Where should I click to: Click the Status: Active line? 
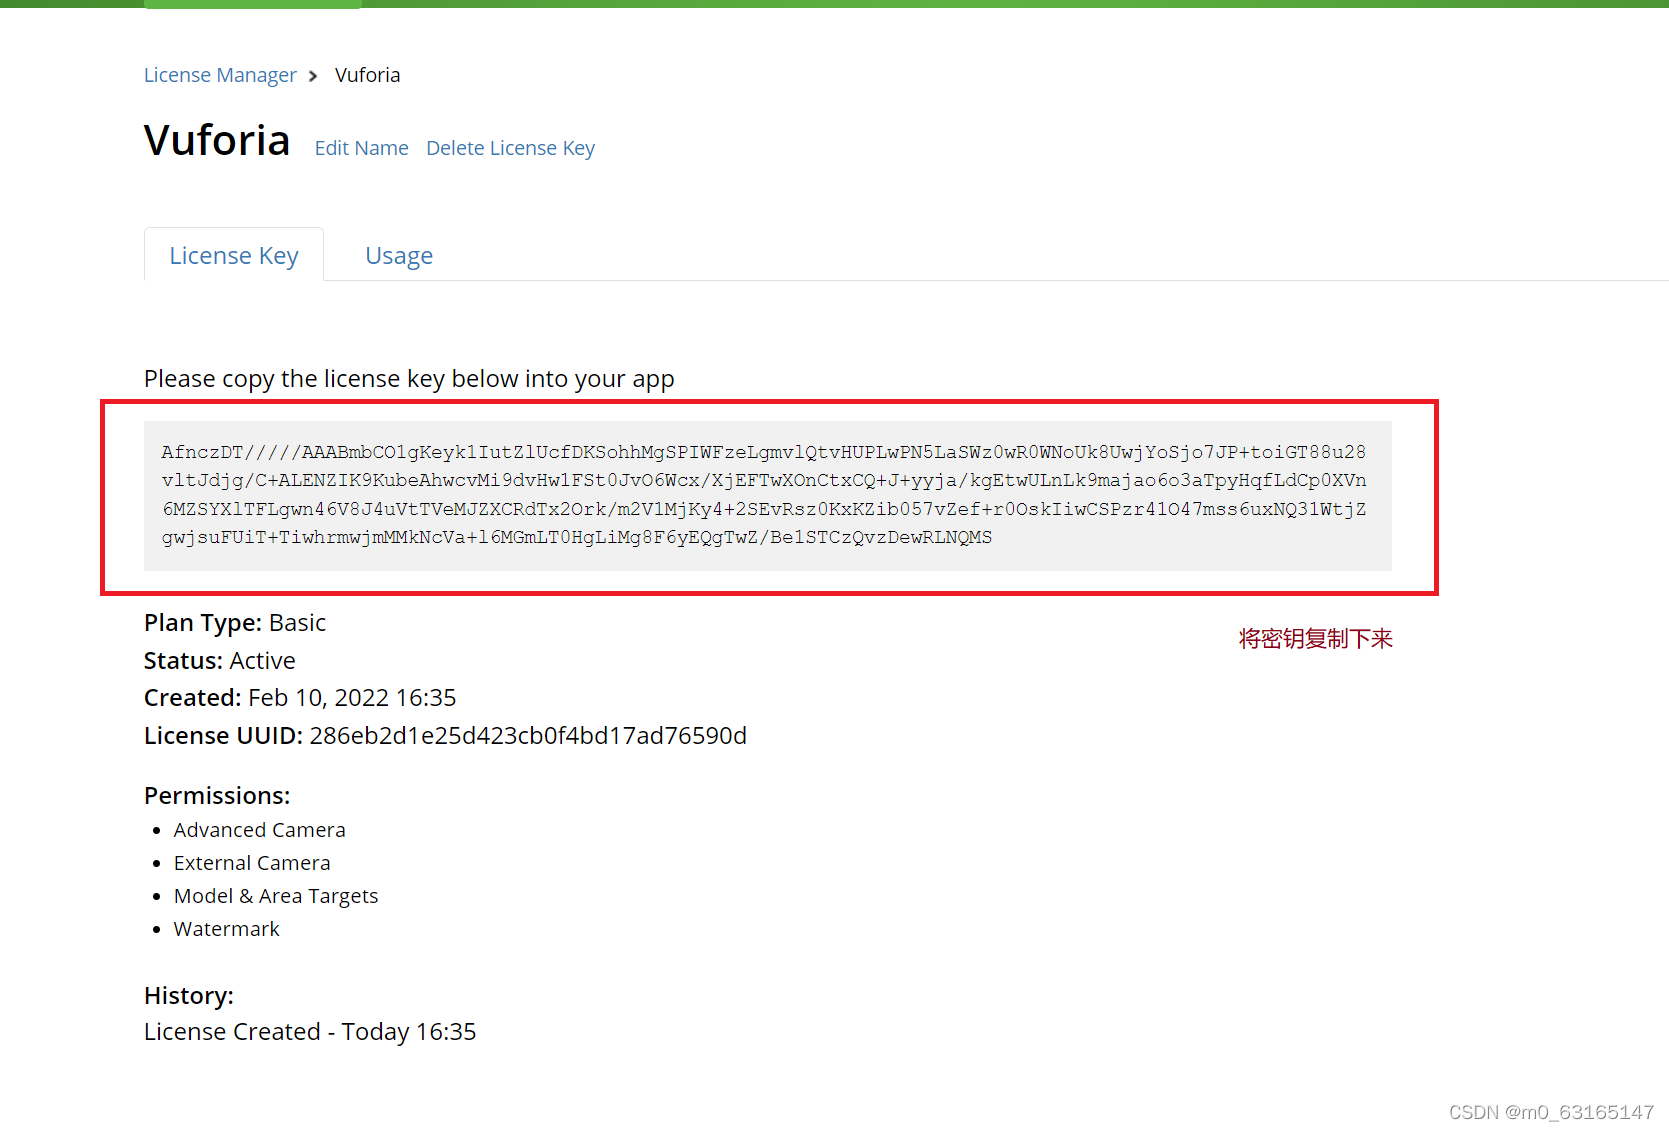(220, 661)
